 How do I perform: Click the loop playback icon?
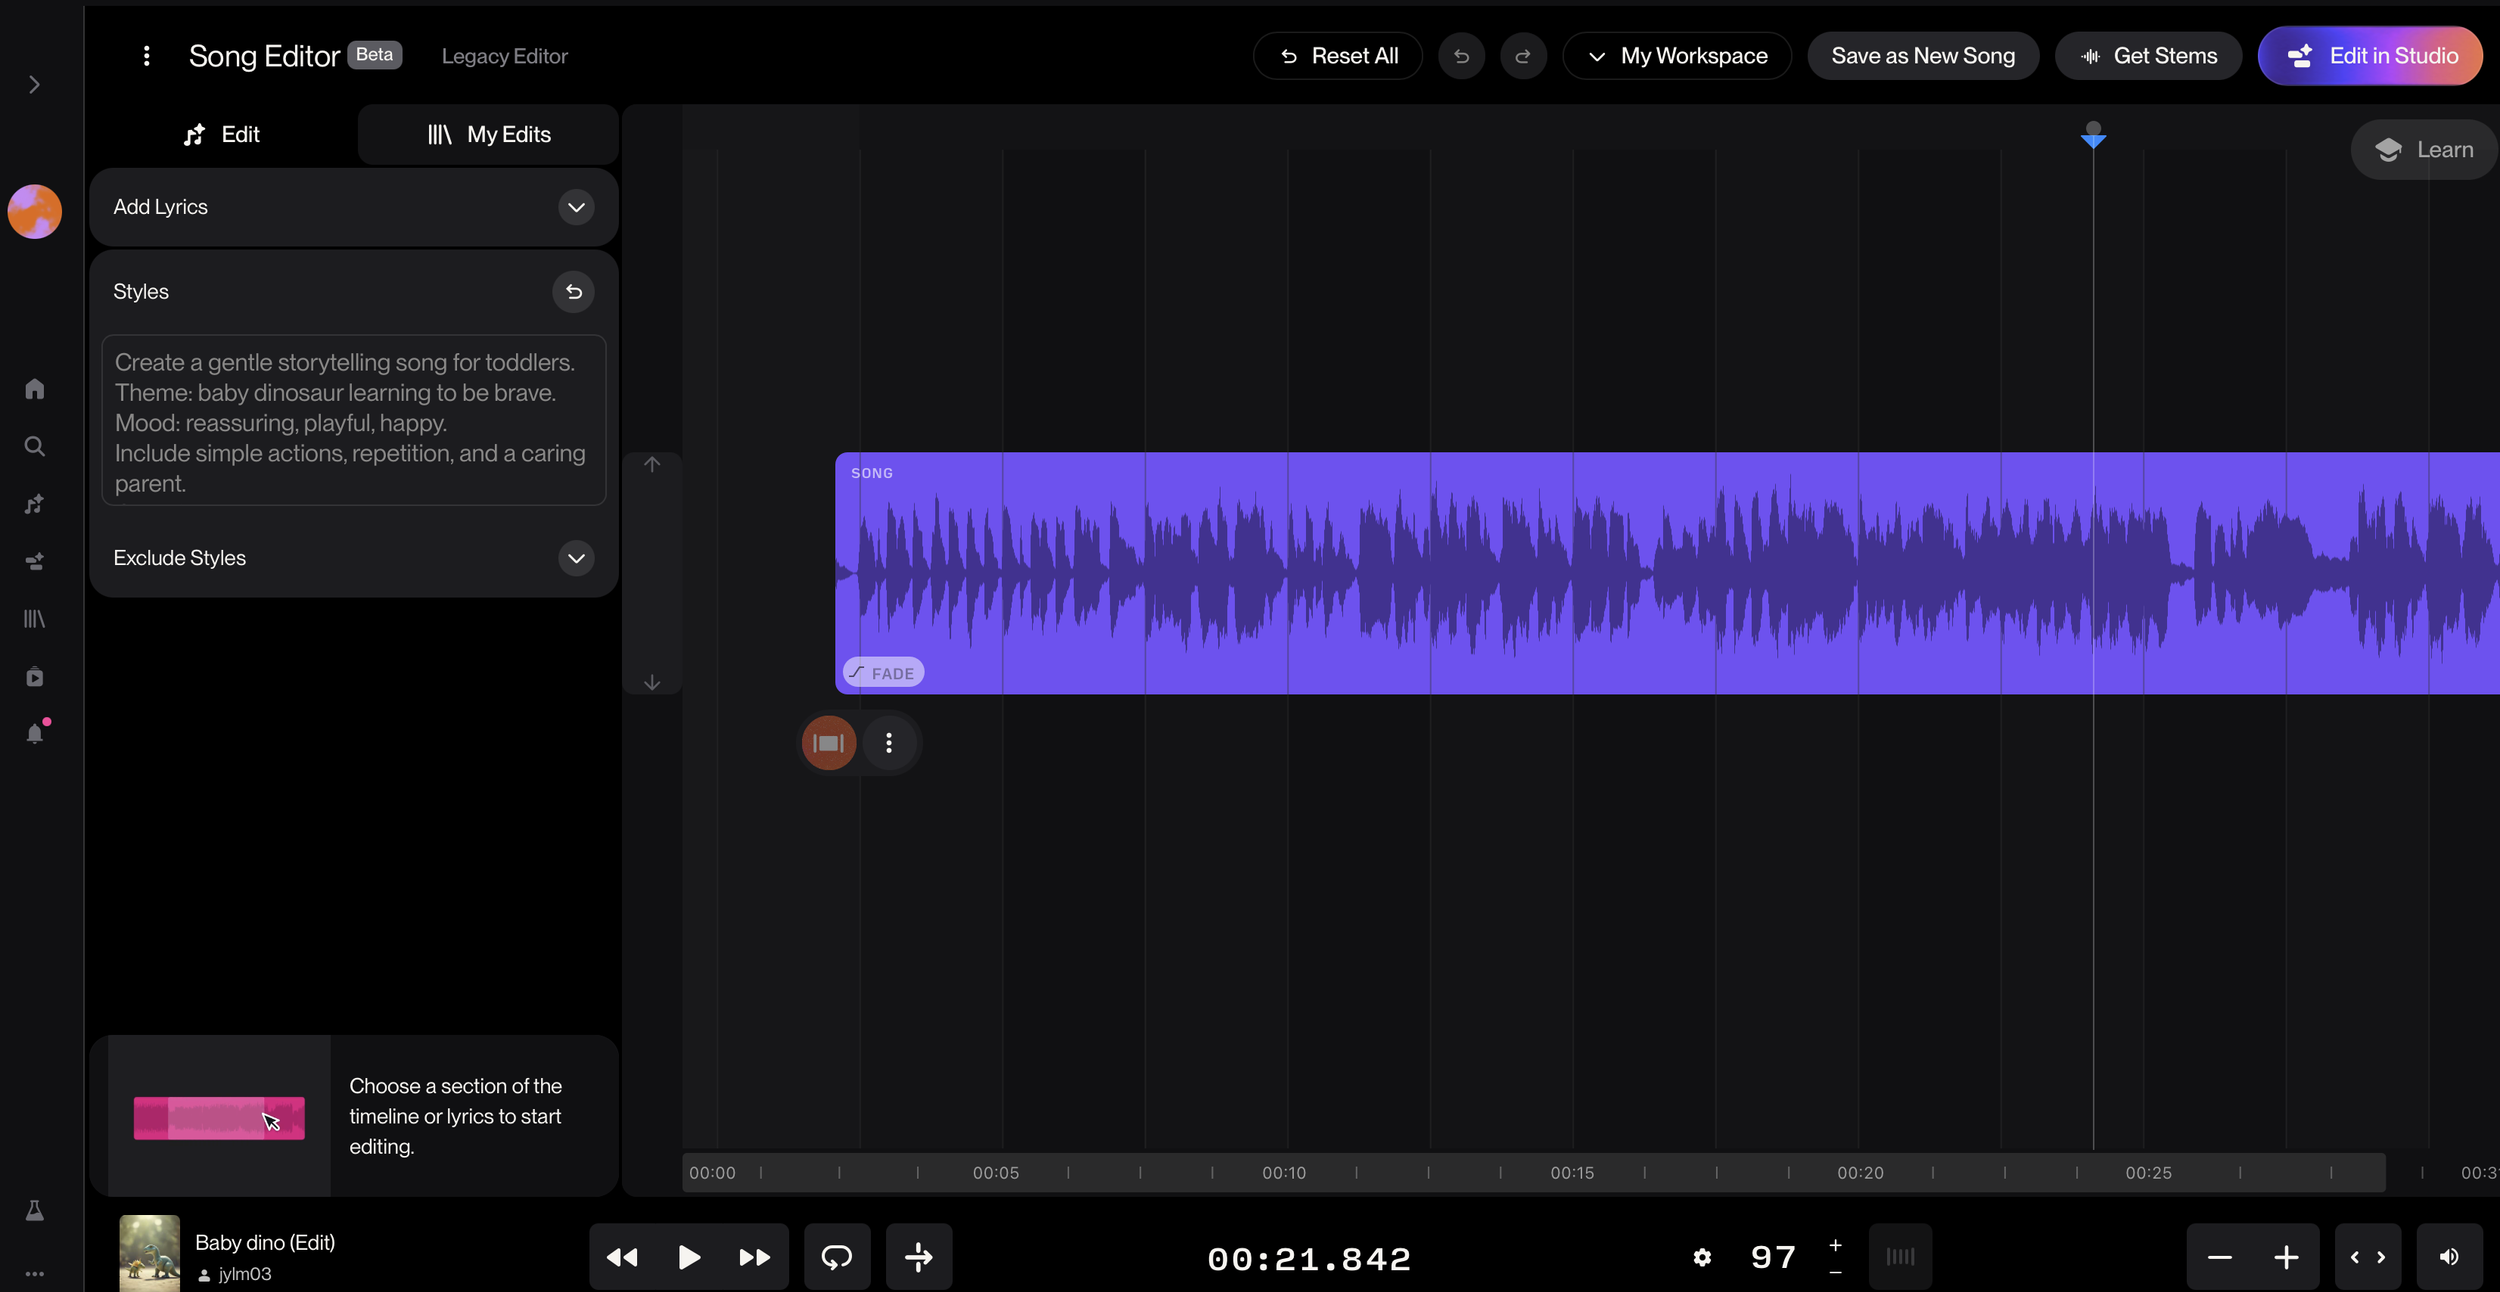837,1257
